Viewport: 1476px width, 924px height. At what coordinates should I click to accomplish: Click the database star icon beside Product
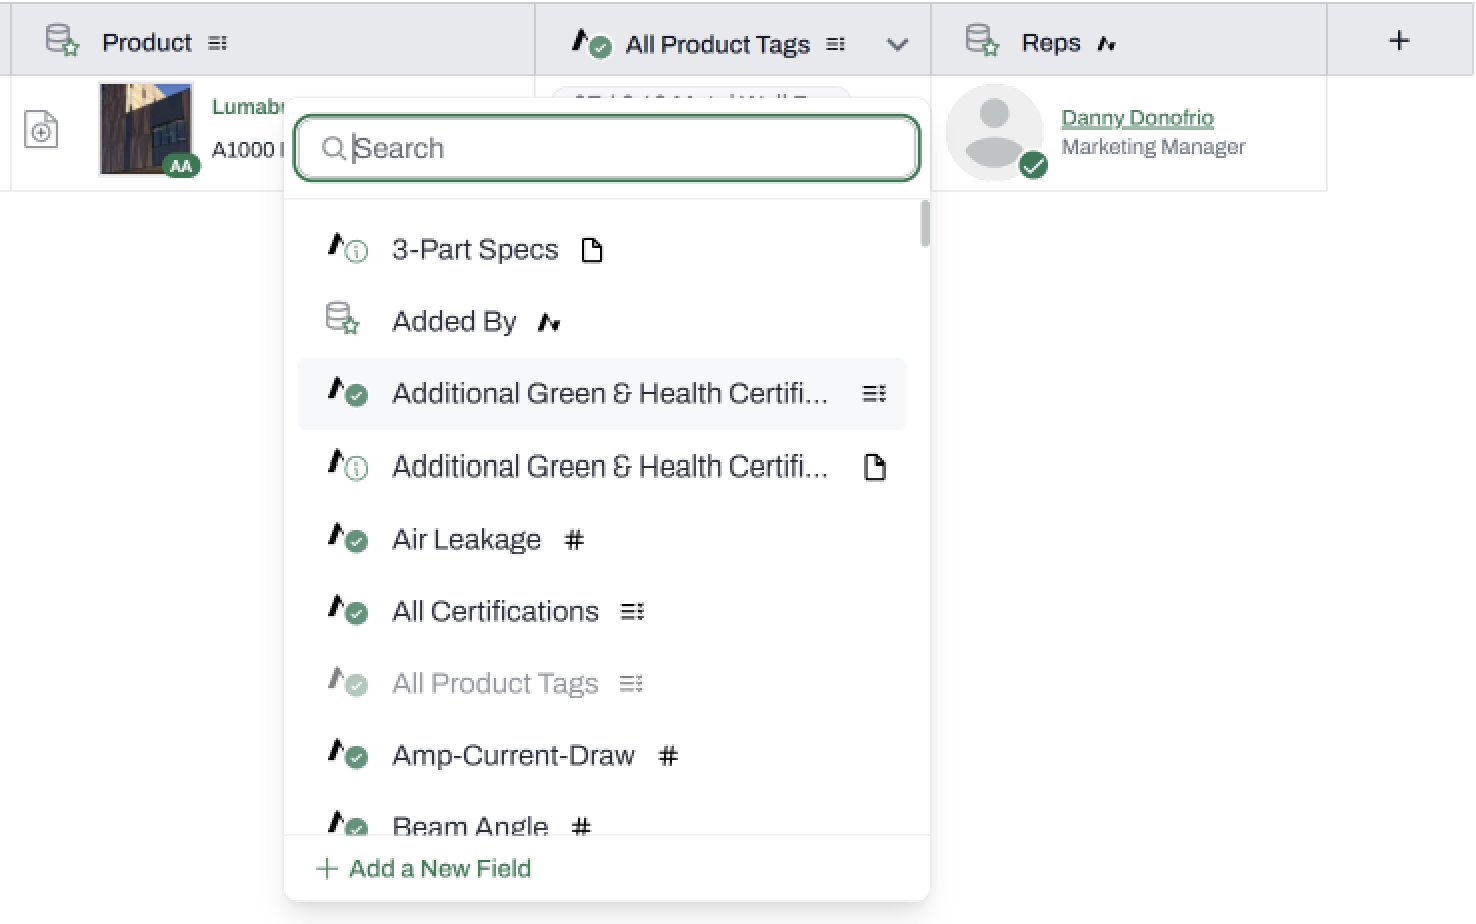[62, 41]
